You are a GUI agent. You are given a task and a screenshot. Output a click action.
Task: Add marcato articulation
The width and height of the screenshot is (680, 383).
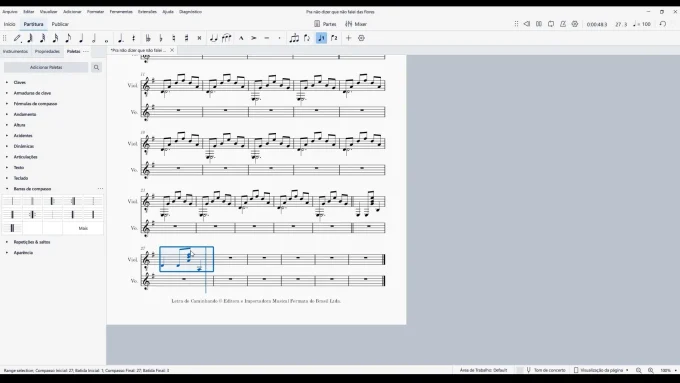point(241,38)
